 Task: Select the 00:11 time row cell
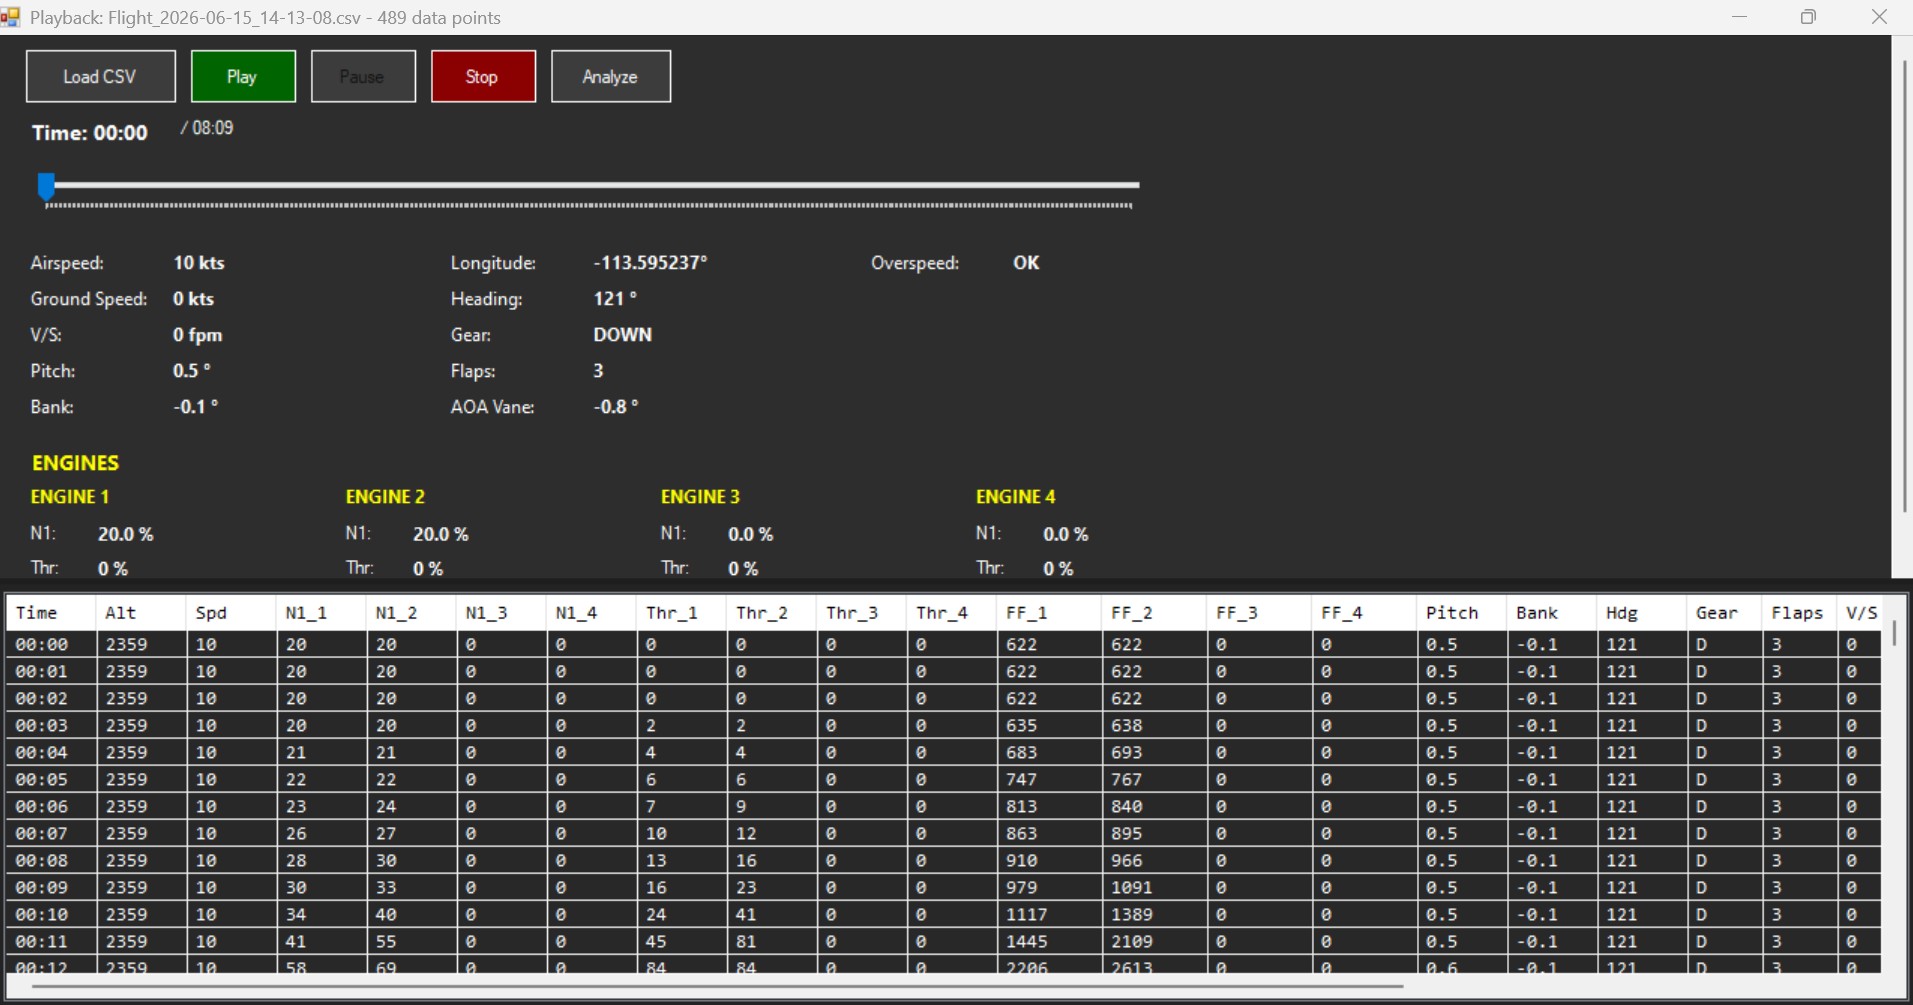click(x=51, y=942)
